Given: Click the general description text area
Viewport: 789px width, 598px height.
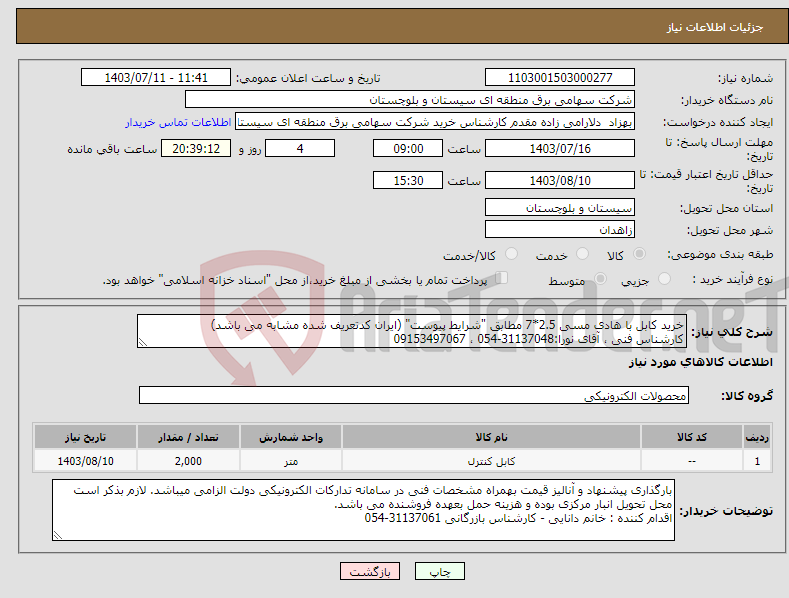Looking at the screenshot, I should point(412,331).
